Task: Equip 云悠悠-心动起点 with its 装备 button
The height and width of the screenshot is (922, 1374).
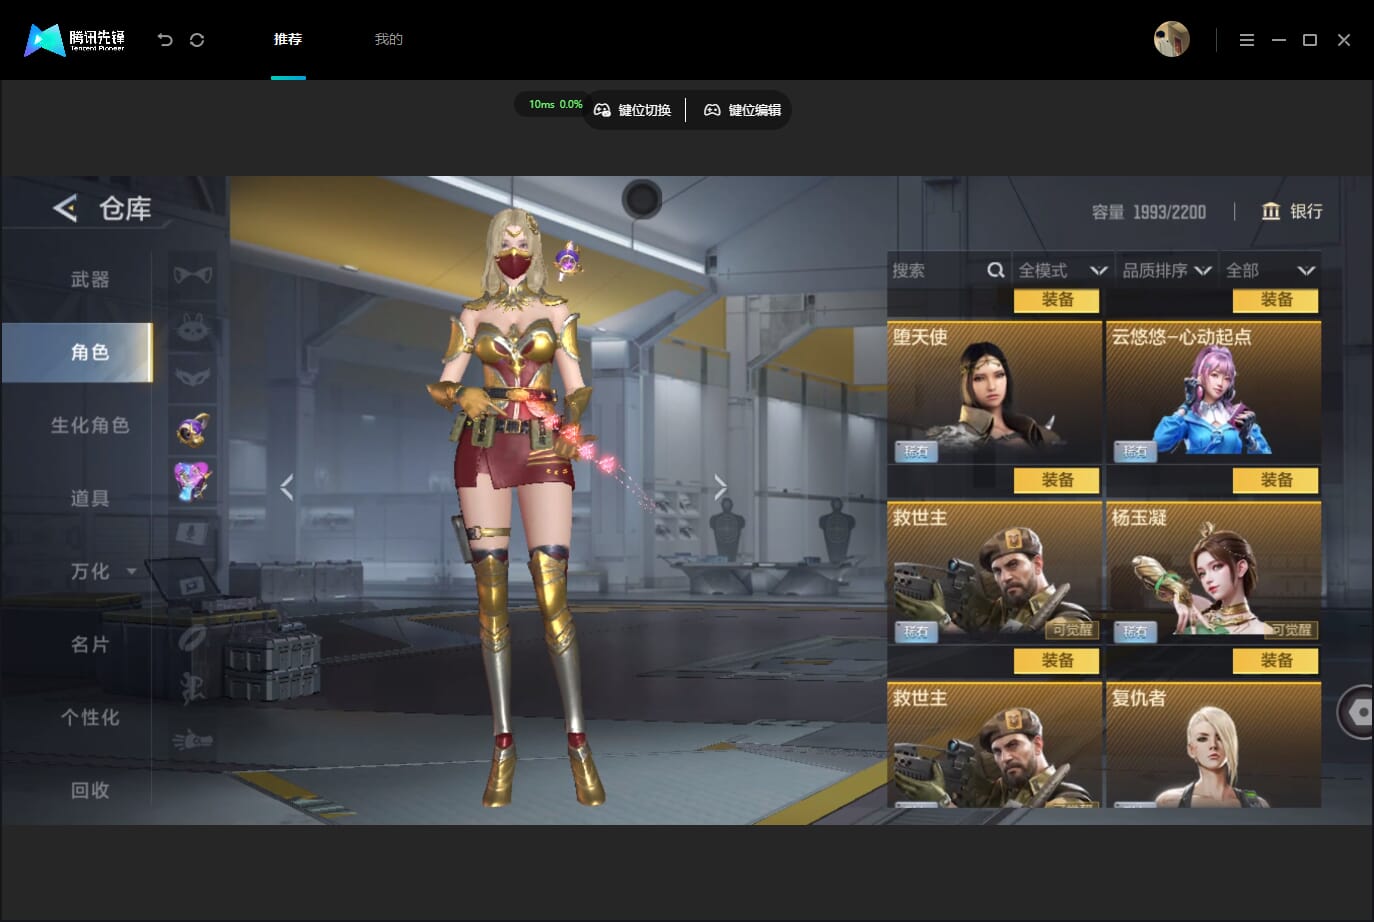Action: point(1276,480)
